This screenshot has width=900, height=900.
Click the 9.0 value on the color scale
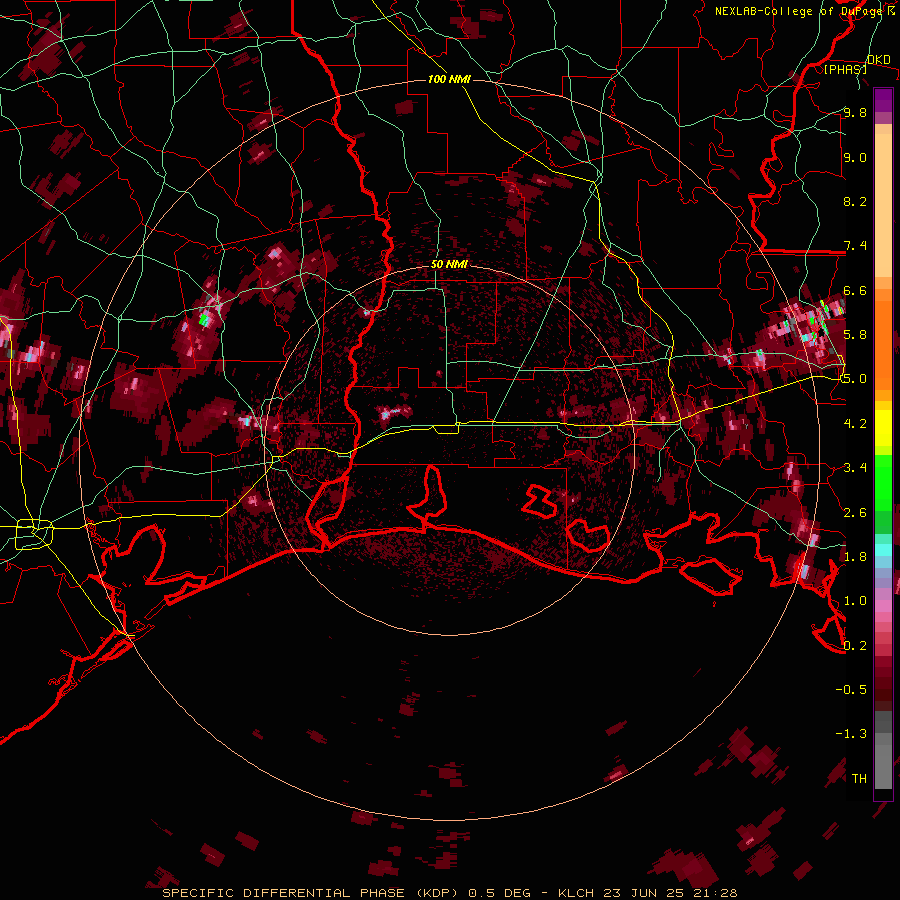855,157
